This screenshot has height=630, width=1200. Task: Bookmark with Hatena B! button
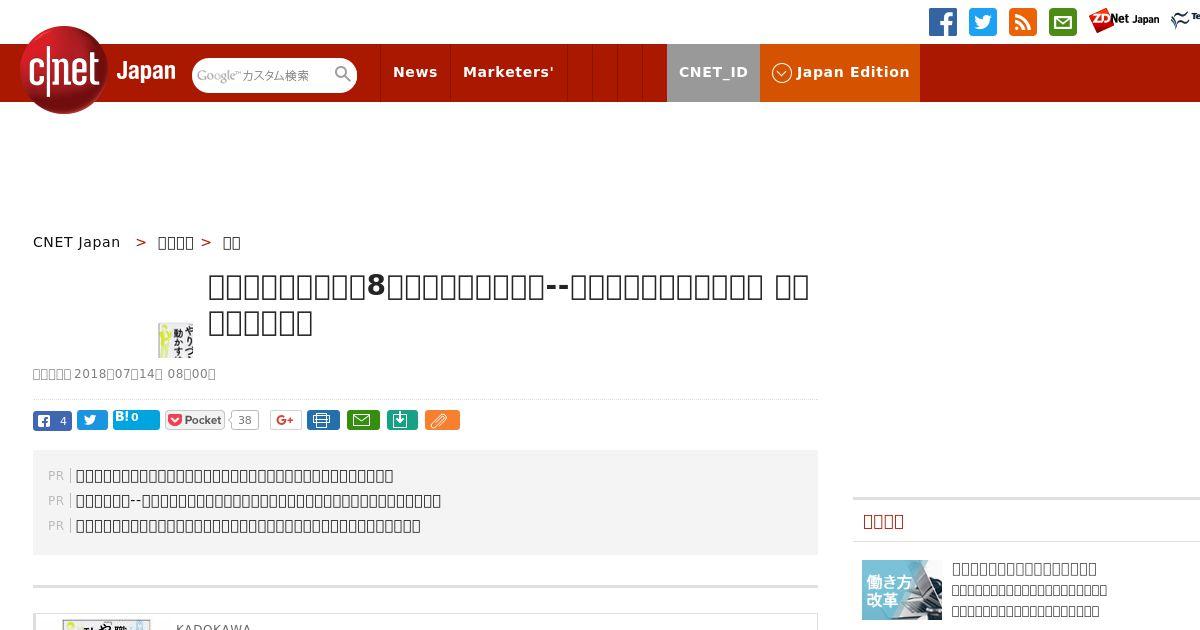(x=136, y=420)
